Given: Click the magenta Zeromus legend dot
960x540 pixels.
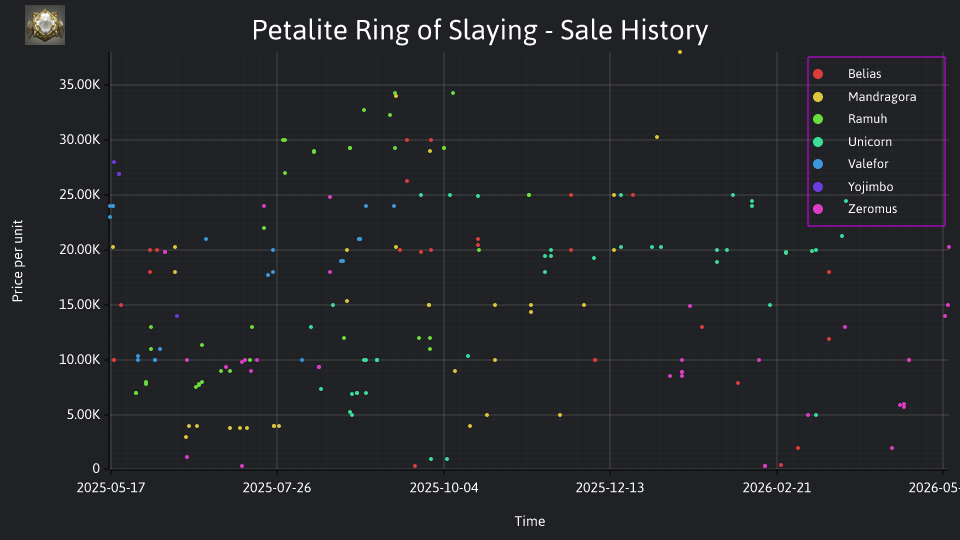Looking at the screenshot, I should 818,209.
